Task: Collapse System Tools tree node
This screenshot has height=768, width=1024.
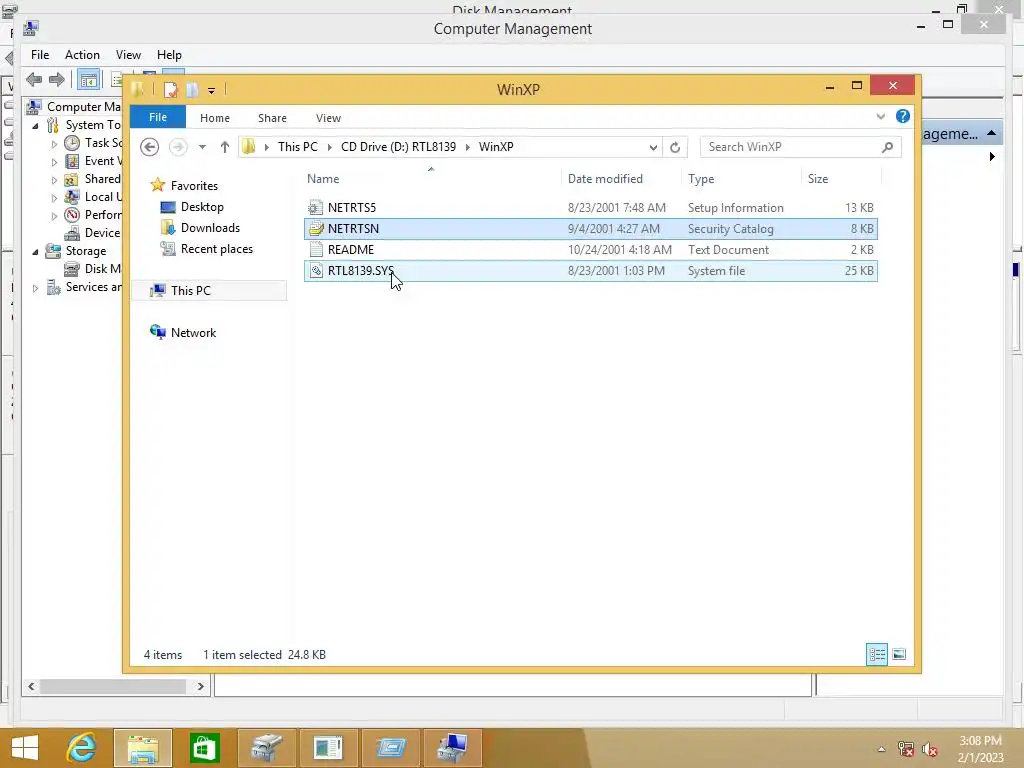Action: (35, 125)
